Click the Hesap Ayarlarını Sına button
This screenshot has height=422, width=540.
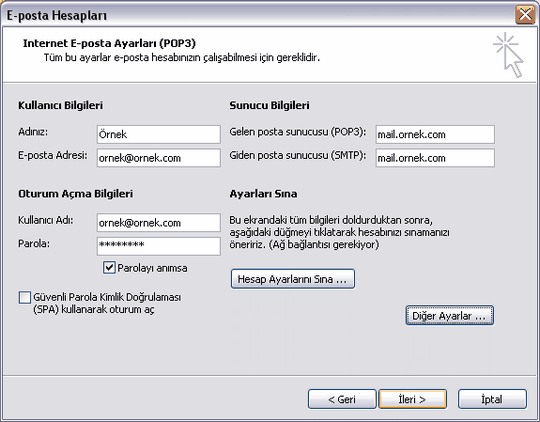point(293,279)
